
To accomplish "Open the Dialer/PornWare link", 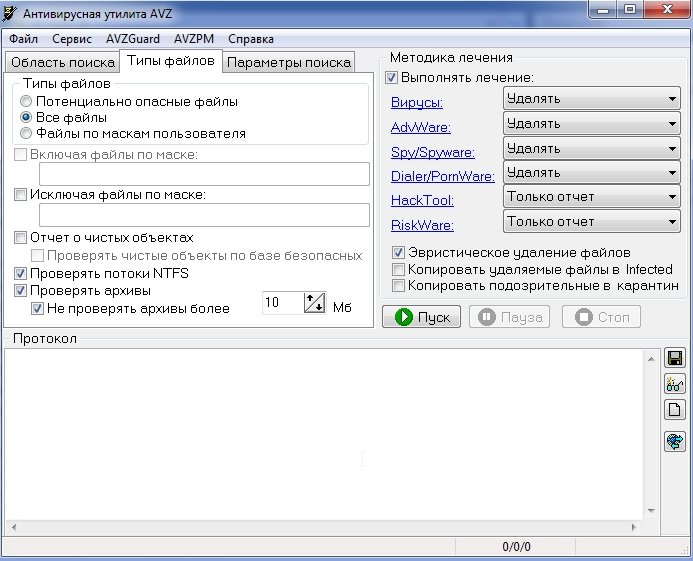I will coord(443,176).
